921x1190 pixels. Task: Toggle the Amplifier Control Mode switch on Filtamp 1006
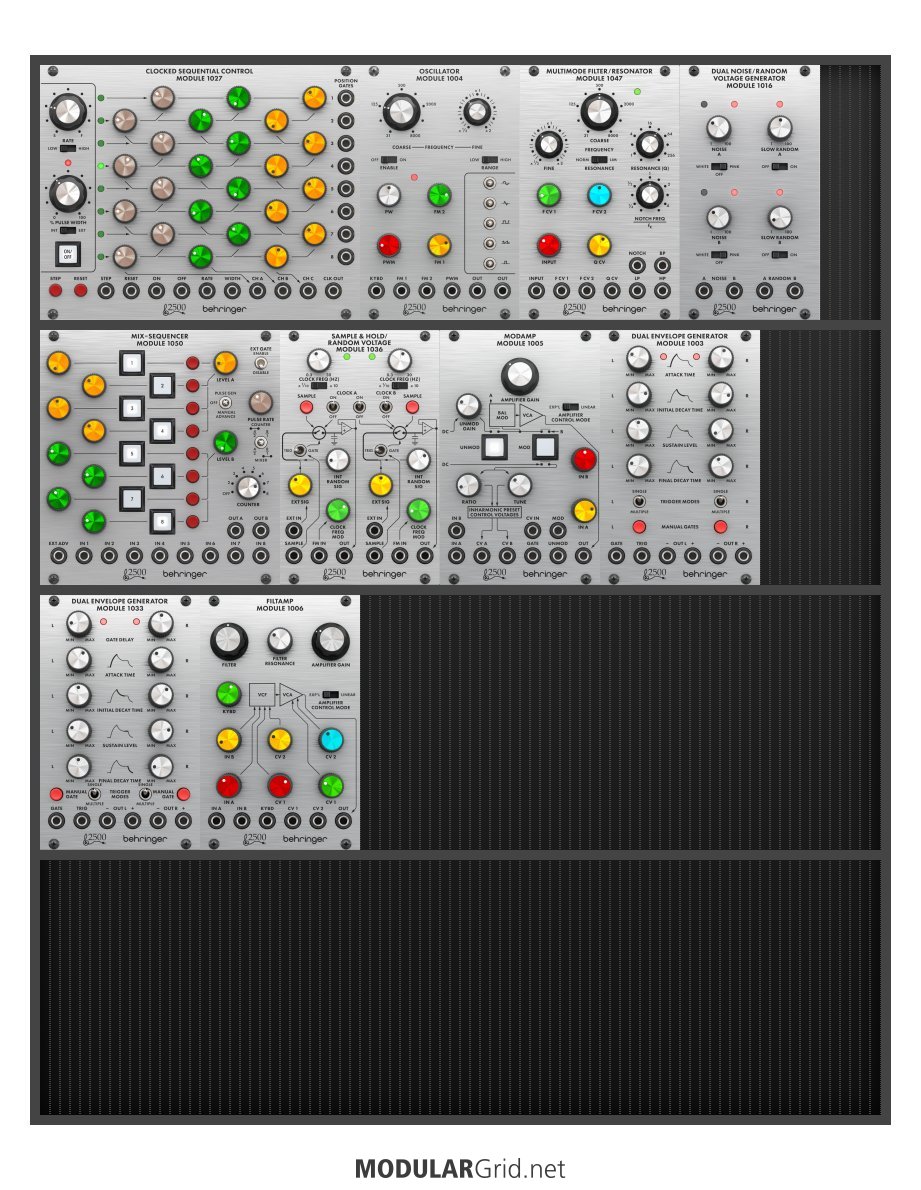[331, 694]
